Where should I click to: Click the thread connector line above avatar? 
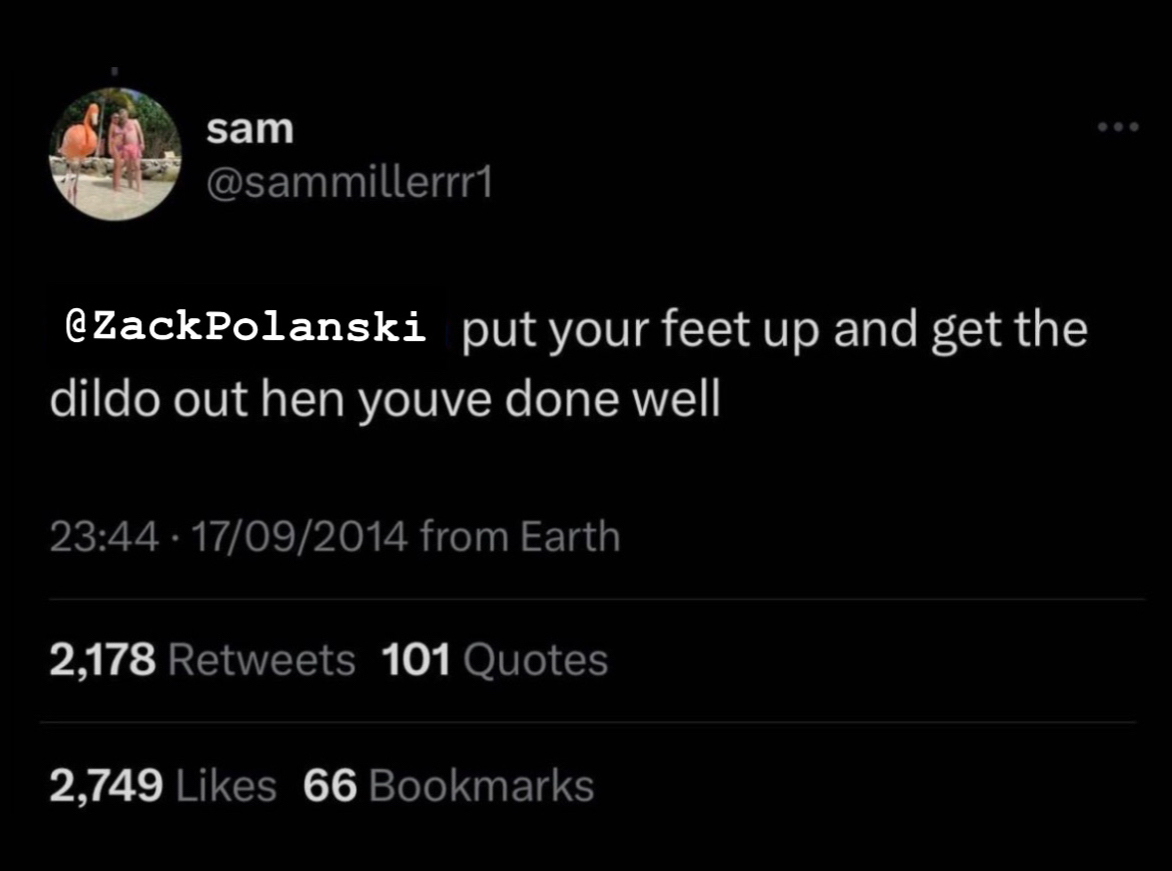click(114, 73)
